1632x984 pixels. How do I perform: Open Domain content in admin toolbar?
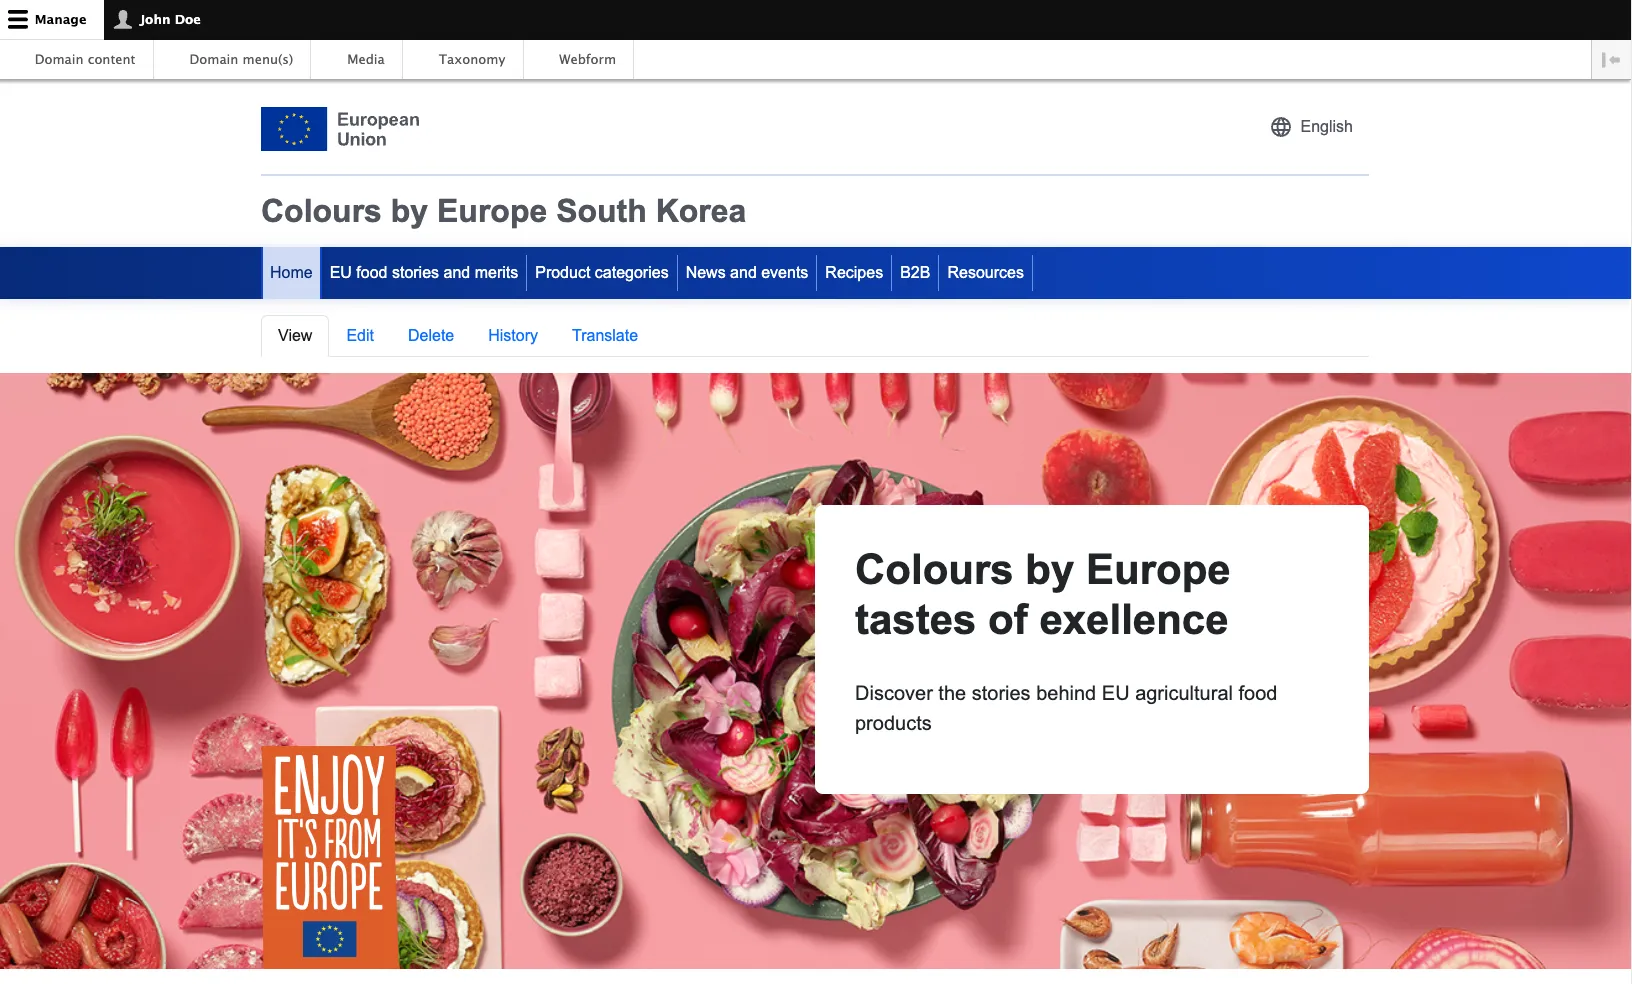[85, 60]
